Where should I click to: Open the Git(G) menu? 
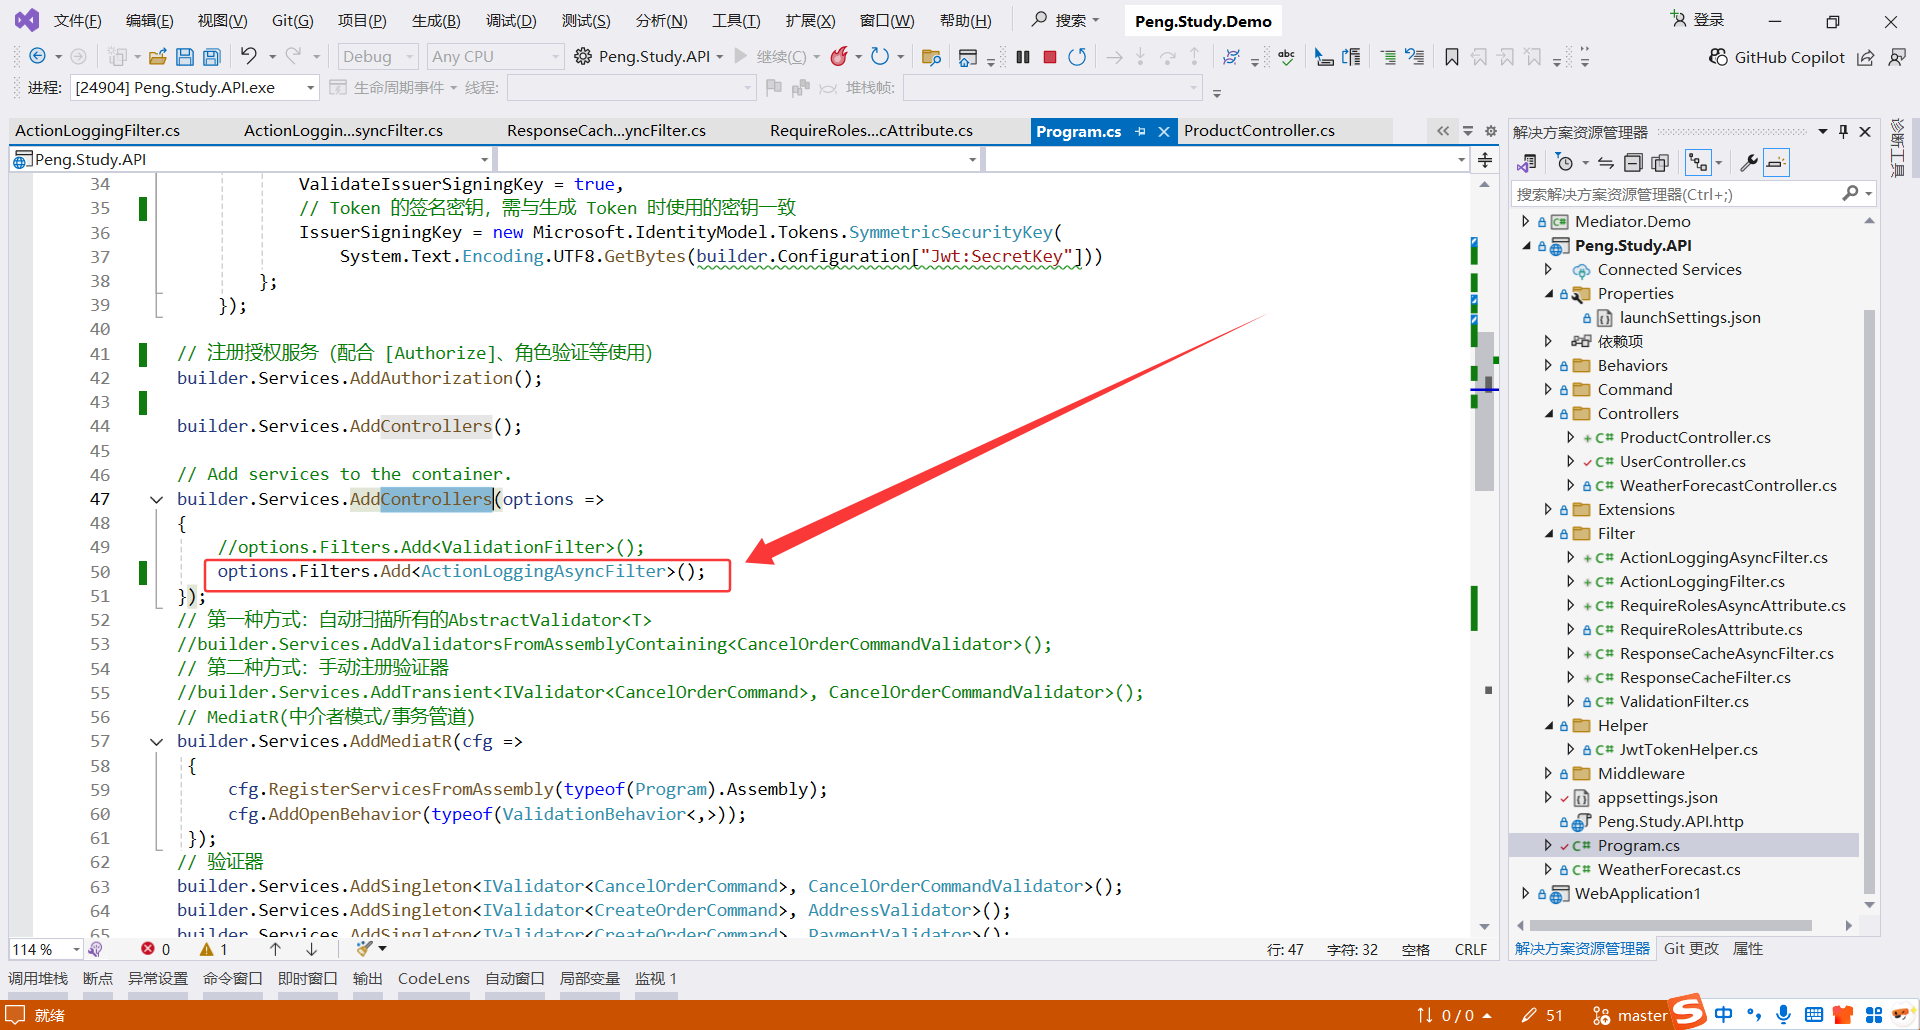point(293,21)
